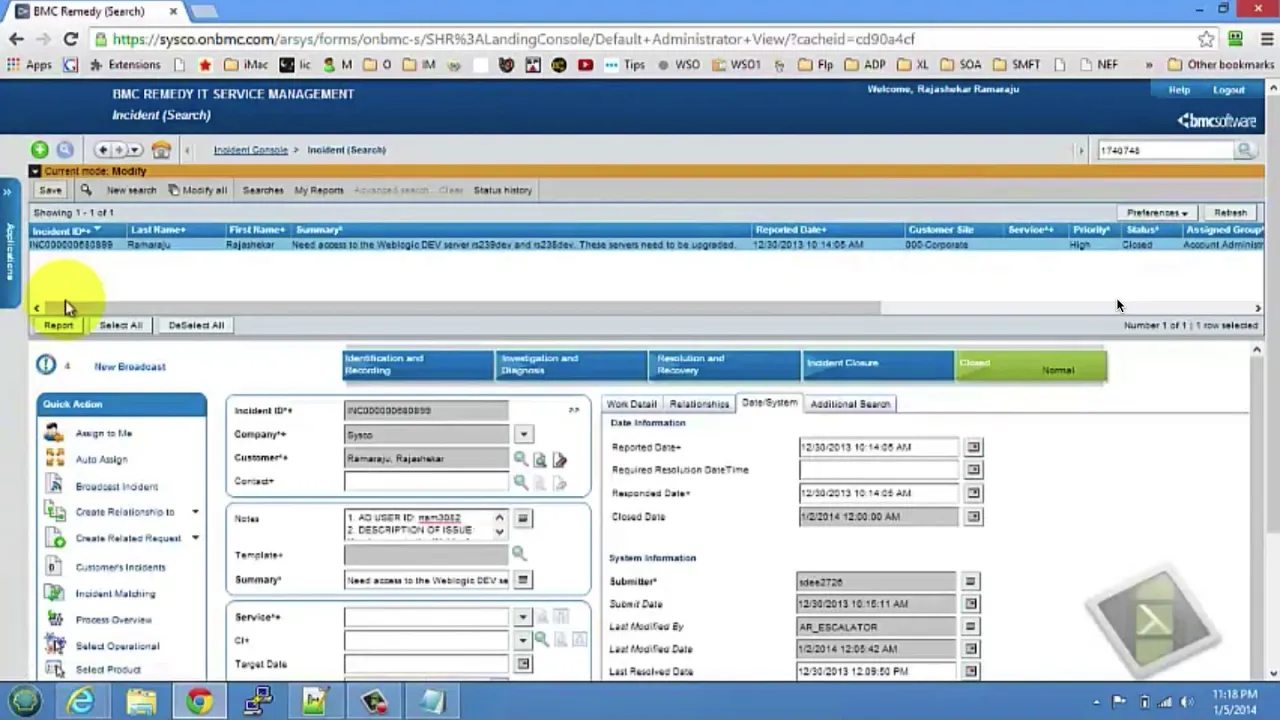Click the Create Relationship to icon
1280x720 pixels.
point(55,512)
